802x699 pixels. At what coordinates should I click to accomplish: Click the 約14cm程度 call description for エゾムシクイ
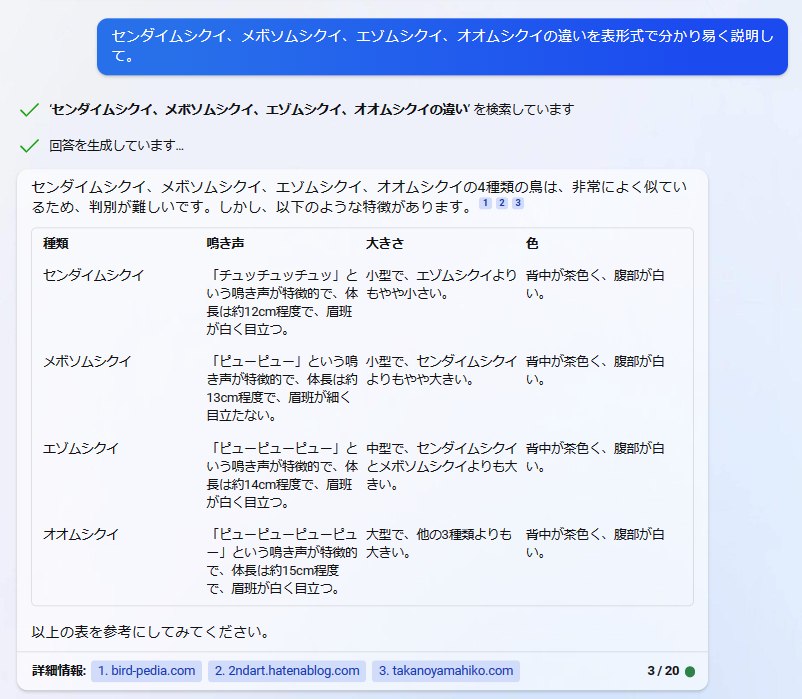tap(282, 475)
